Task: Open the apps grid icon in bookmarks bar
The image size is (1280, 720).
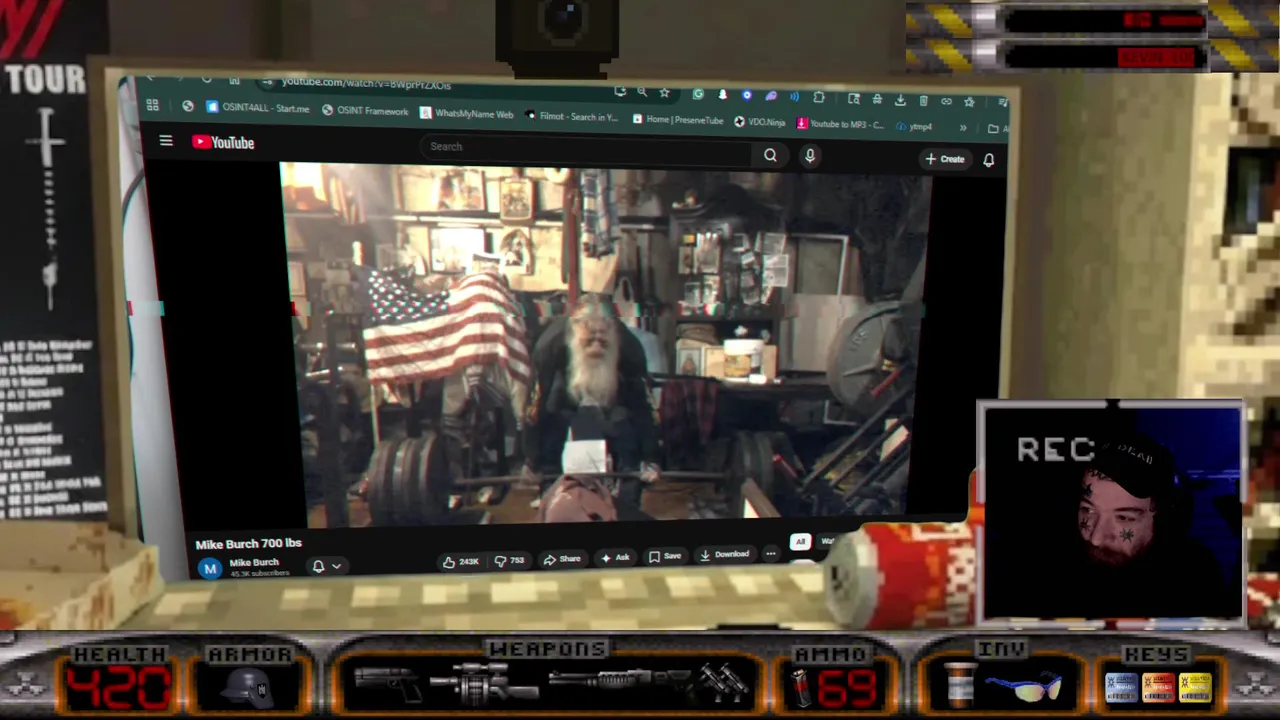Action: pos(152,105)
